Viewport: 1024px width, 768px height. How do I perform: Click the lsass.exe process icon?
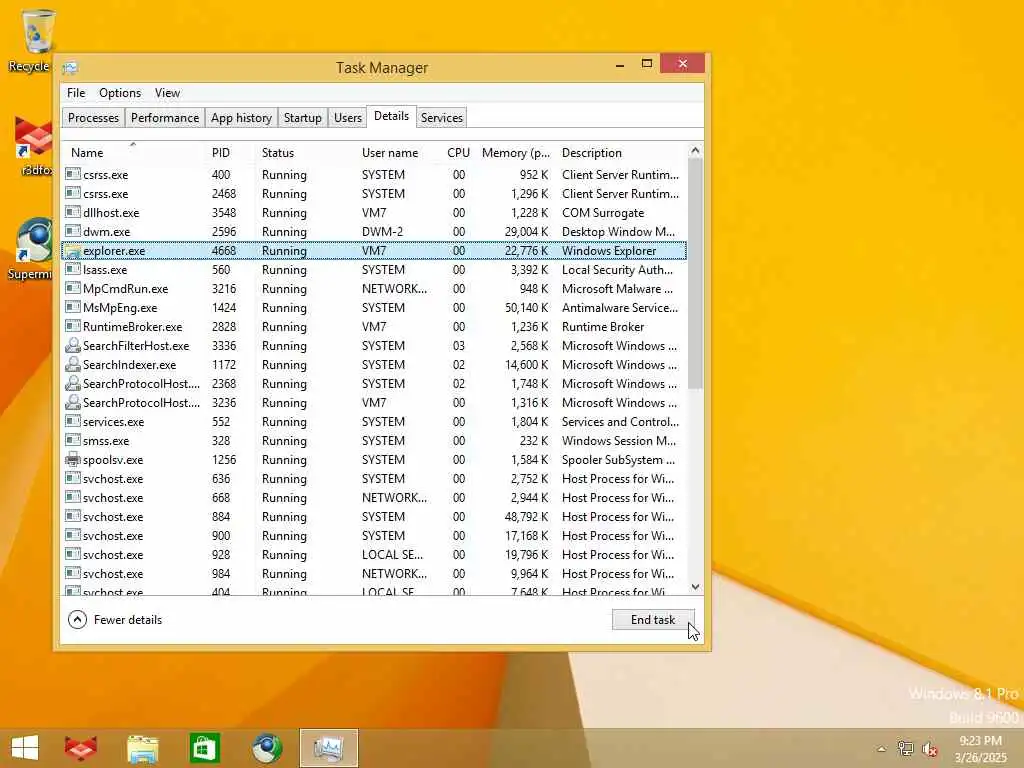pos(72,269)
